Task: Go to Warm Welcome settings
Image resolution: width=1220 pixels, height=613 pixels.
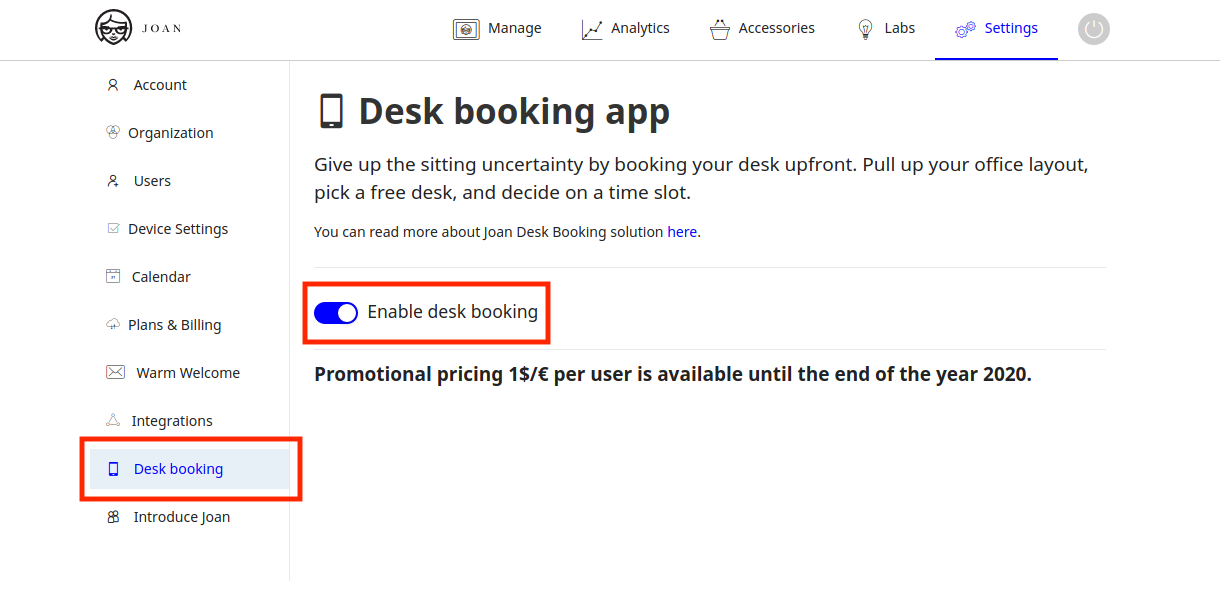Action: [190, 373]
